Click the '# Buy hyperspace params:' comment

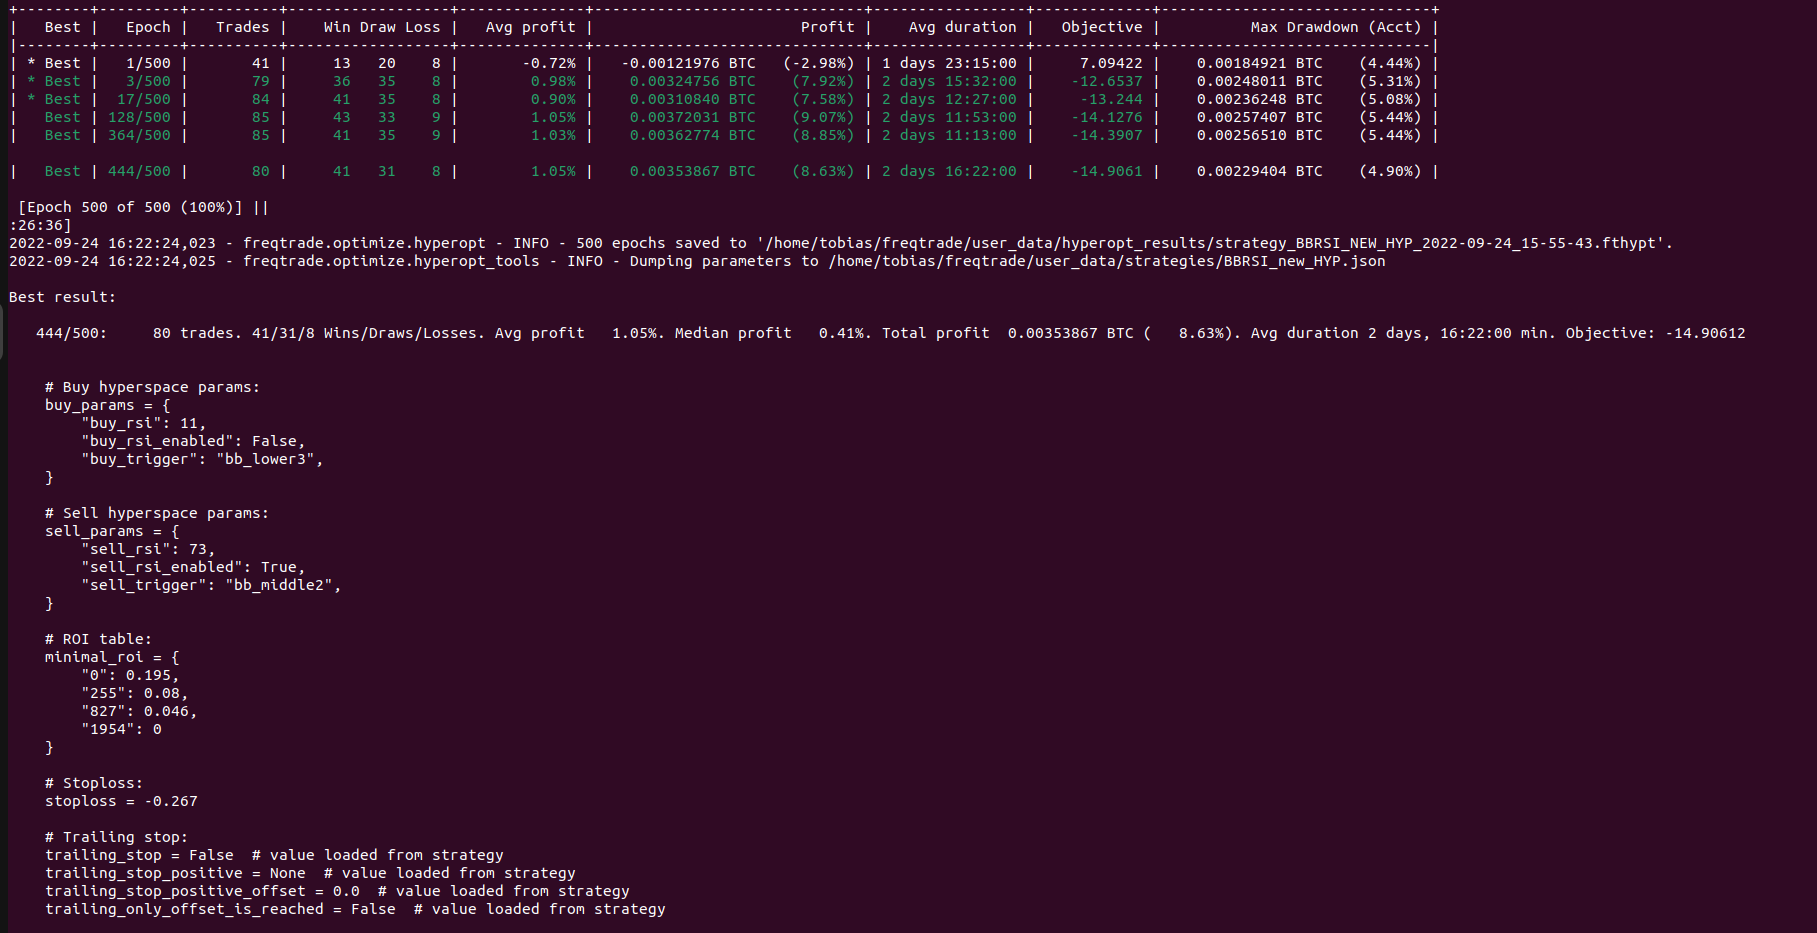152,387
